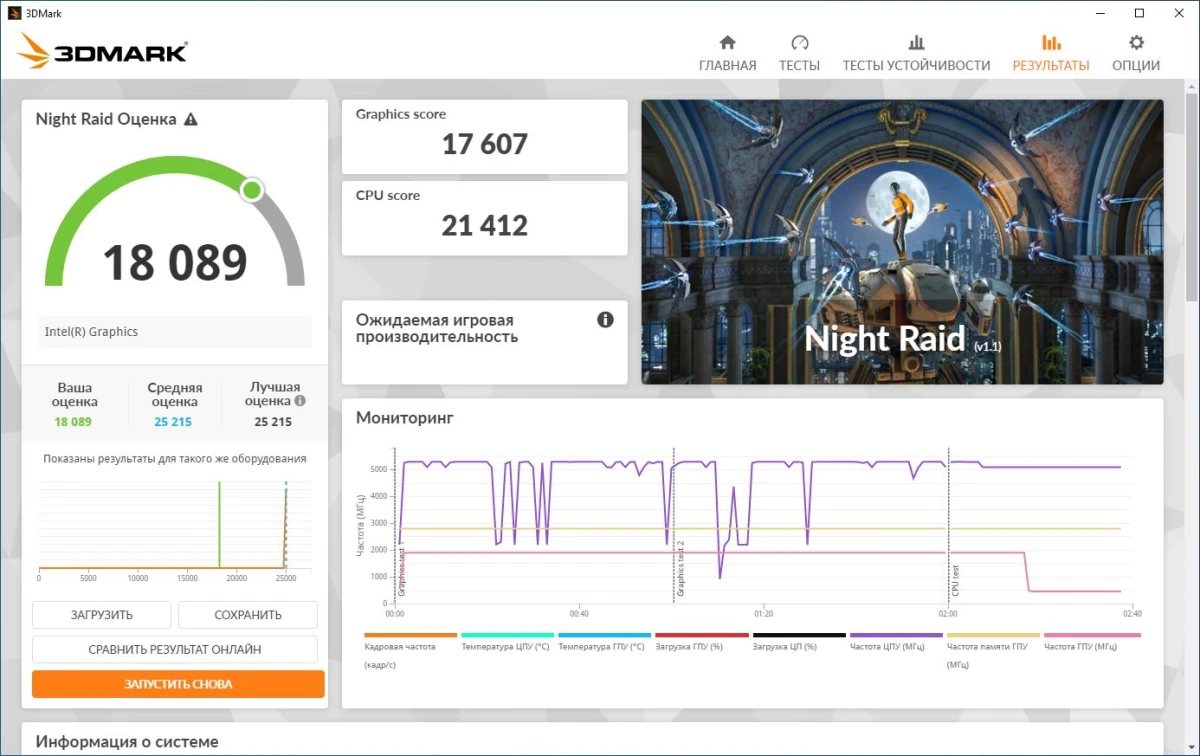The height and width of the screenshot is (756, 1200).
Task: Toggle Температура ЦПУ legend swatch
Action: [x=507, y=635]
